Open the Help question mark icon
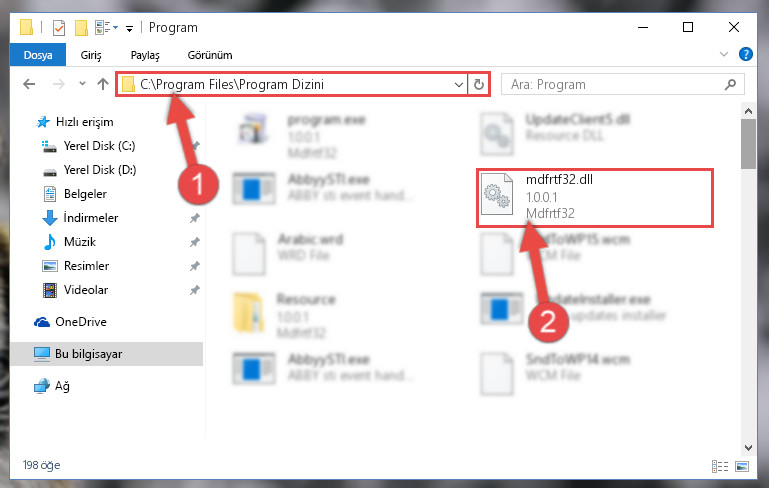This screenshot has height=488, width=769. point(745,54)
